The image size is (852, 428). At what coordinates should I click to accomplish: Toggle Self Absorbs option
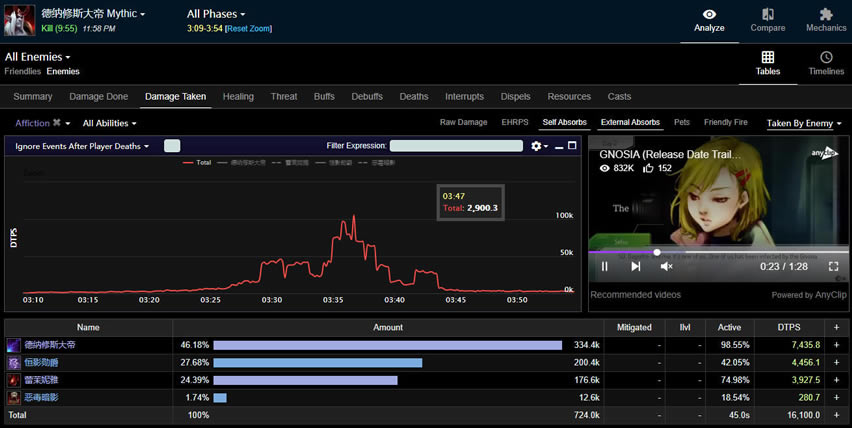tap(564, 123)
